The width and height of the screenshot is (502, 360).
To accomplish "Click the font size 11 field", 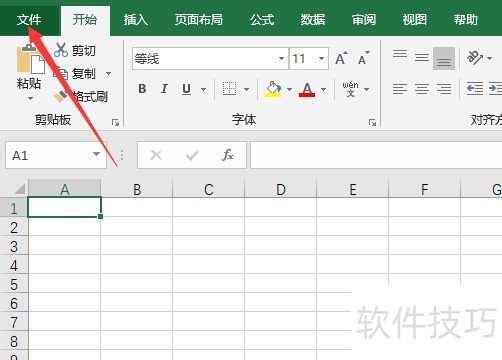I will click(x=303, y=59).
